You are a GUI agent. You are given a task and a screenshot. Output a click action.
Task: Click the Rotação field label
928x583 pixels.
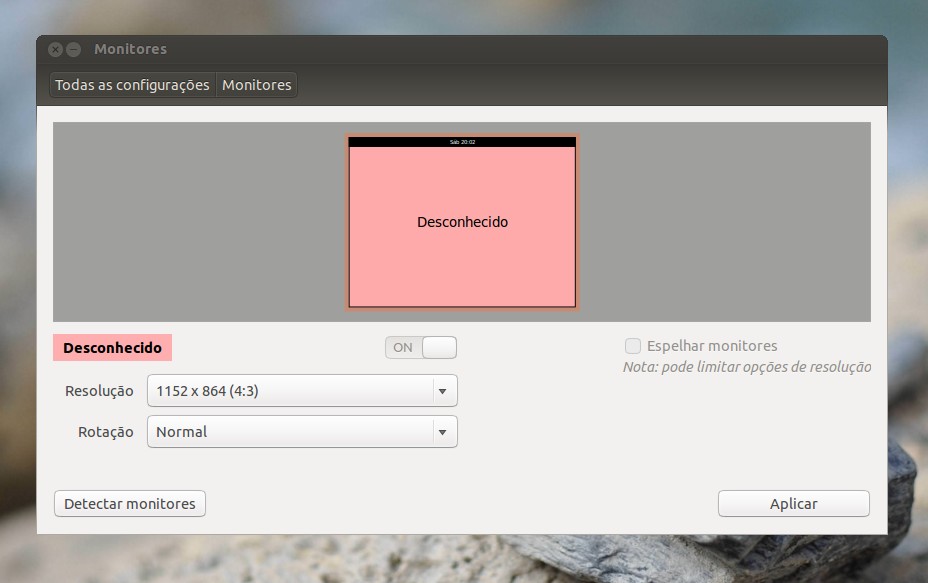[x=105, y=432]
